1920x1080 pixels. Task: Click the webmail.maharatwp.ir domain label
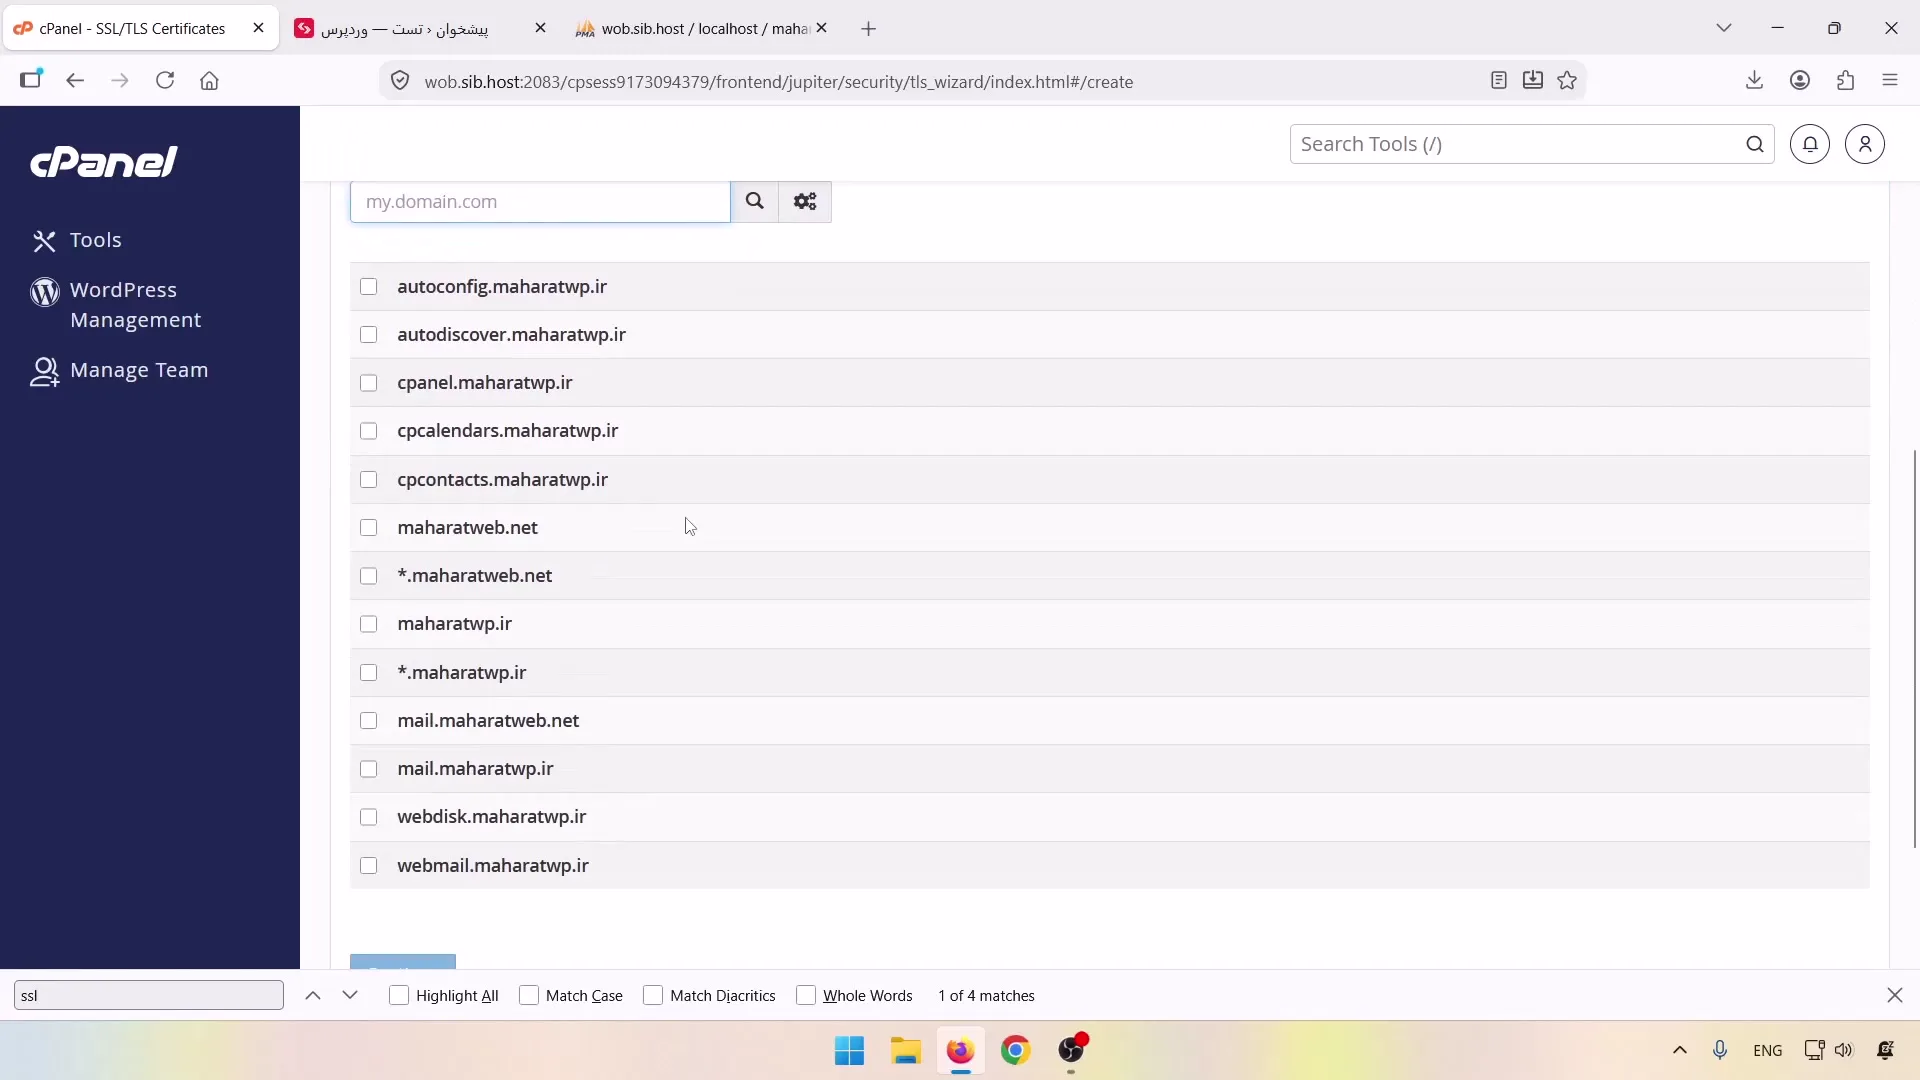tap(493, 866)
